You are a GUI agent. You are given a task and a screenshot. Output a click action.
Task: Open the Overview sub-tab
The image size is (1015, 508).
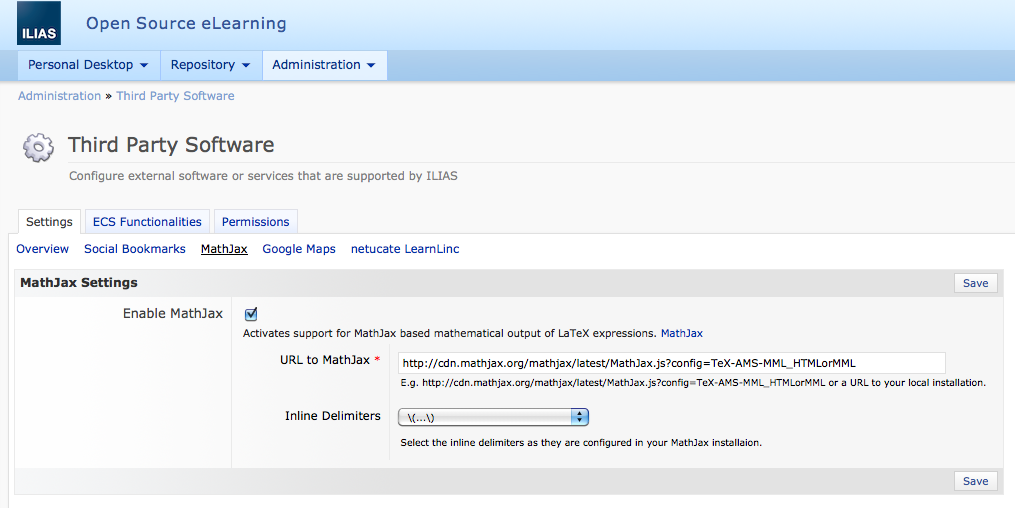coord(43,249)
